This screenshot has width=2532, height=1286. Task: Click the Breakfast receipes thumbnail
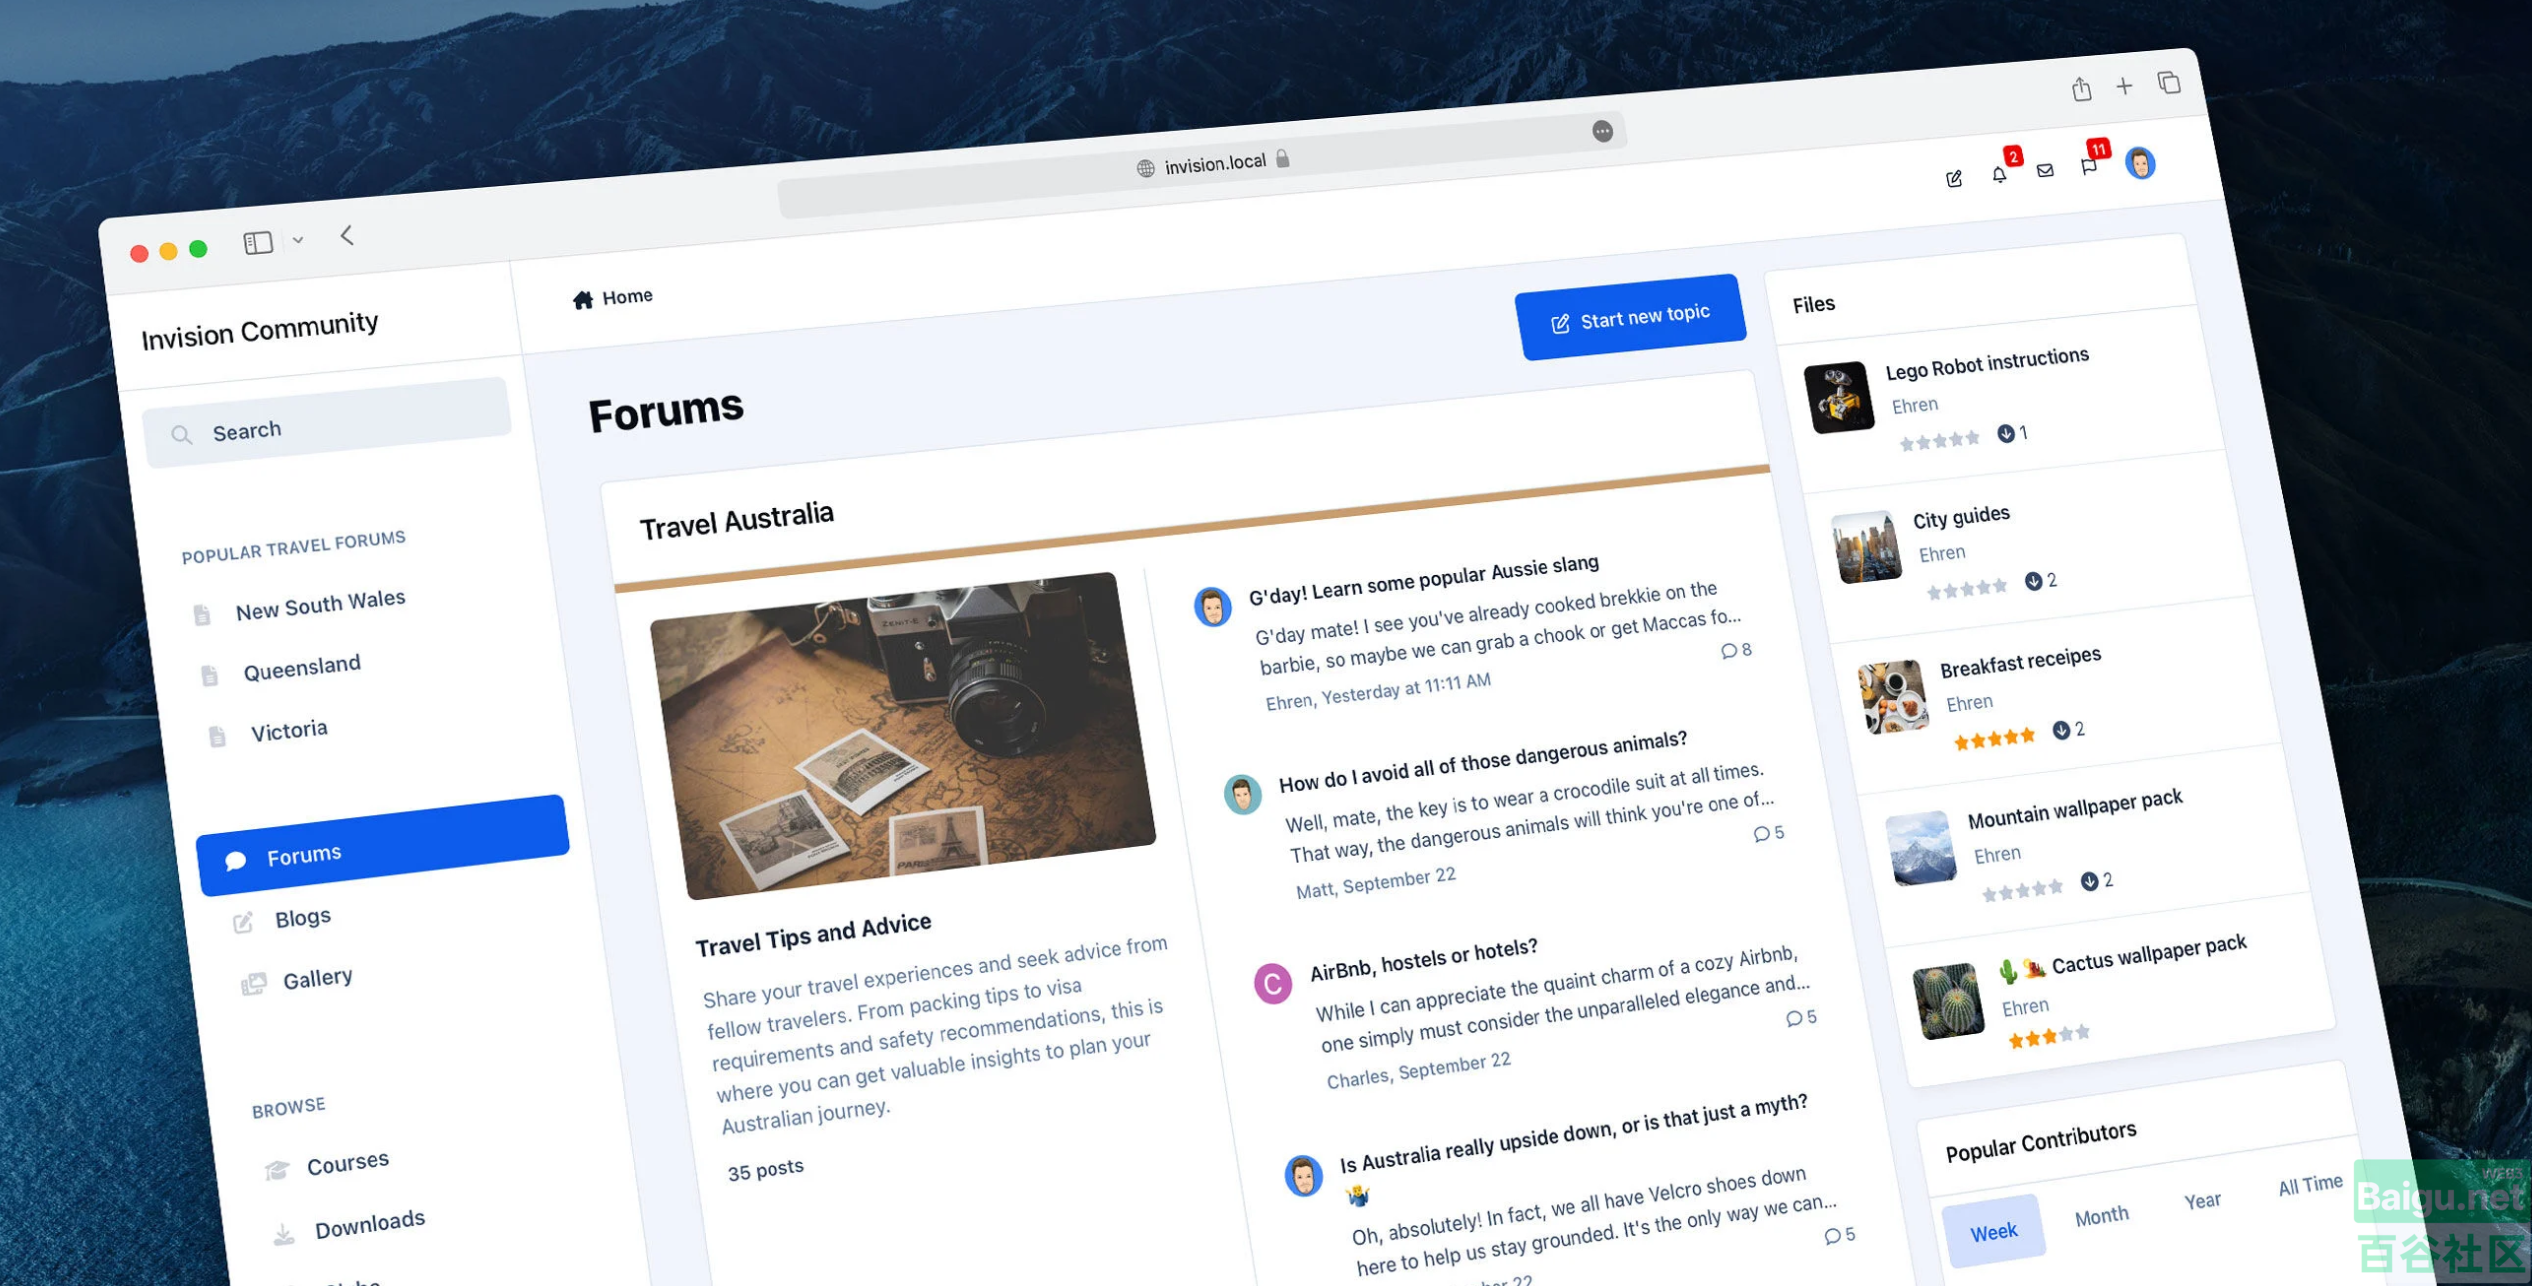[x=1892, y=697]
